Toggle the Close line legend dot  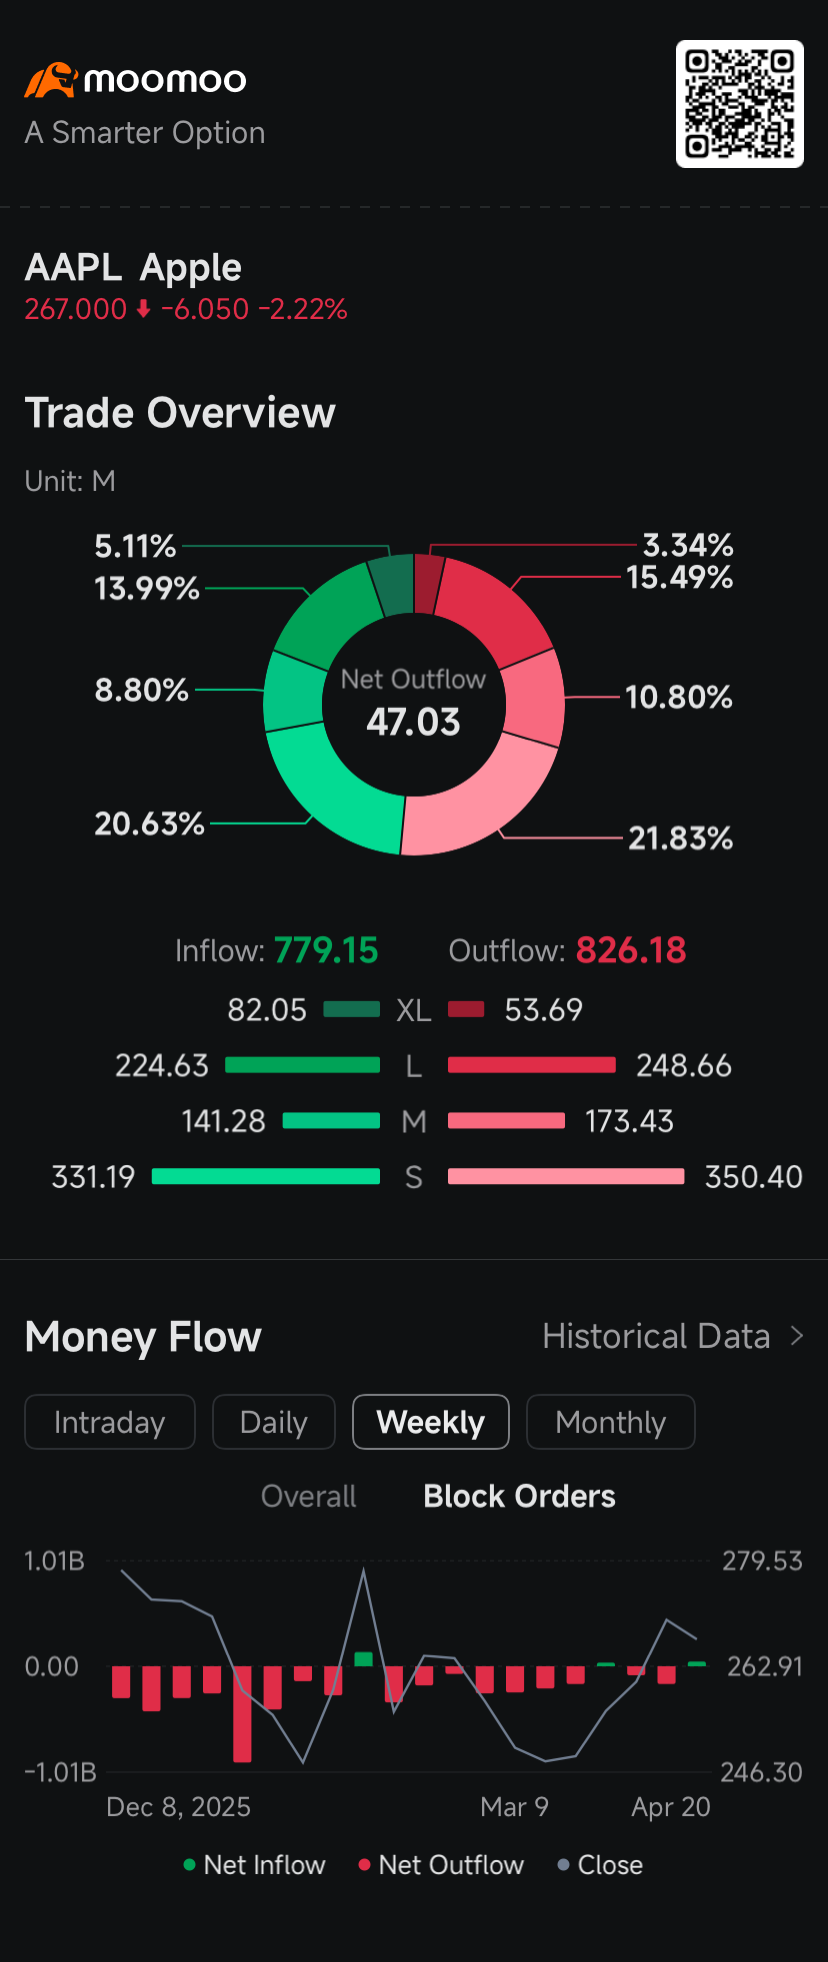pyautogui.click(x=564, y=1865)
